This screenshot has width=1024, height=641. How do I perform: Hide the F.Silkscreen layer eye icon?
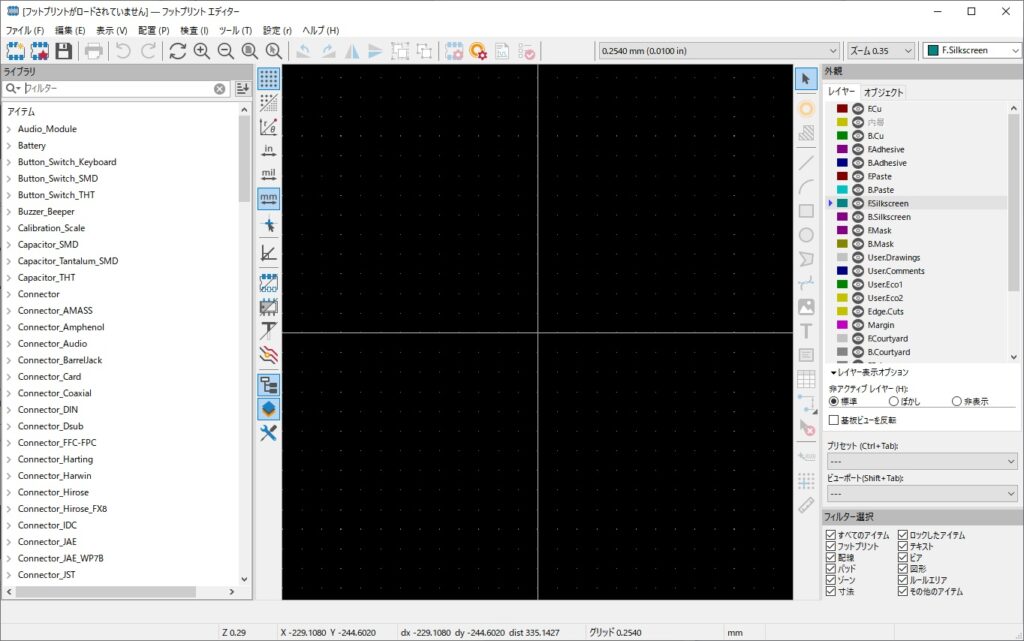tap(858, 203)
